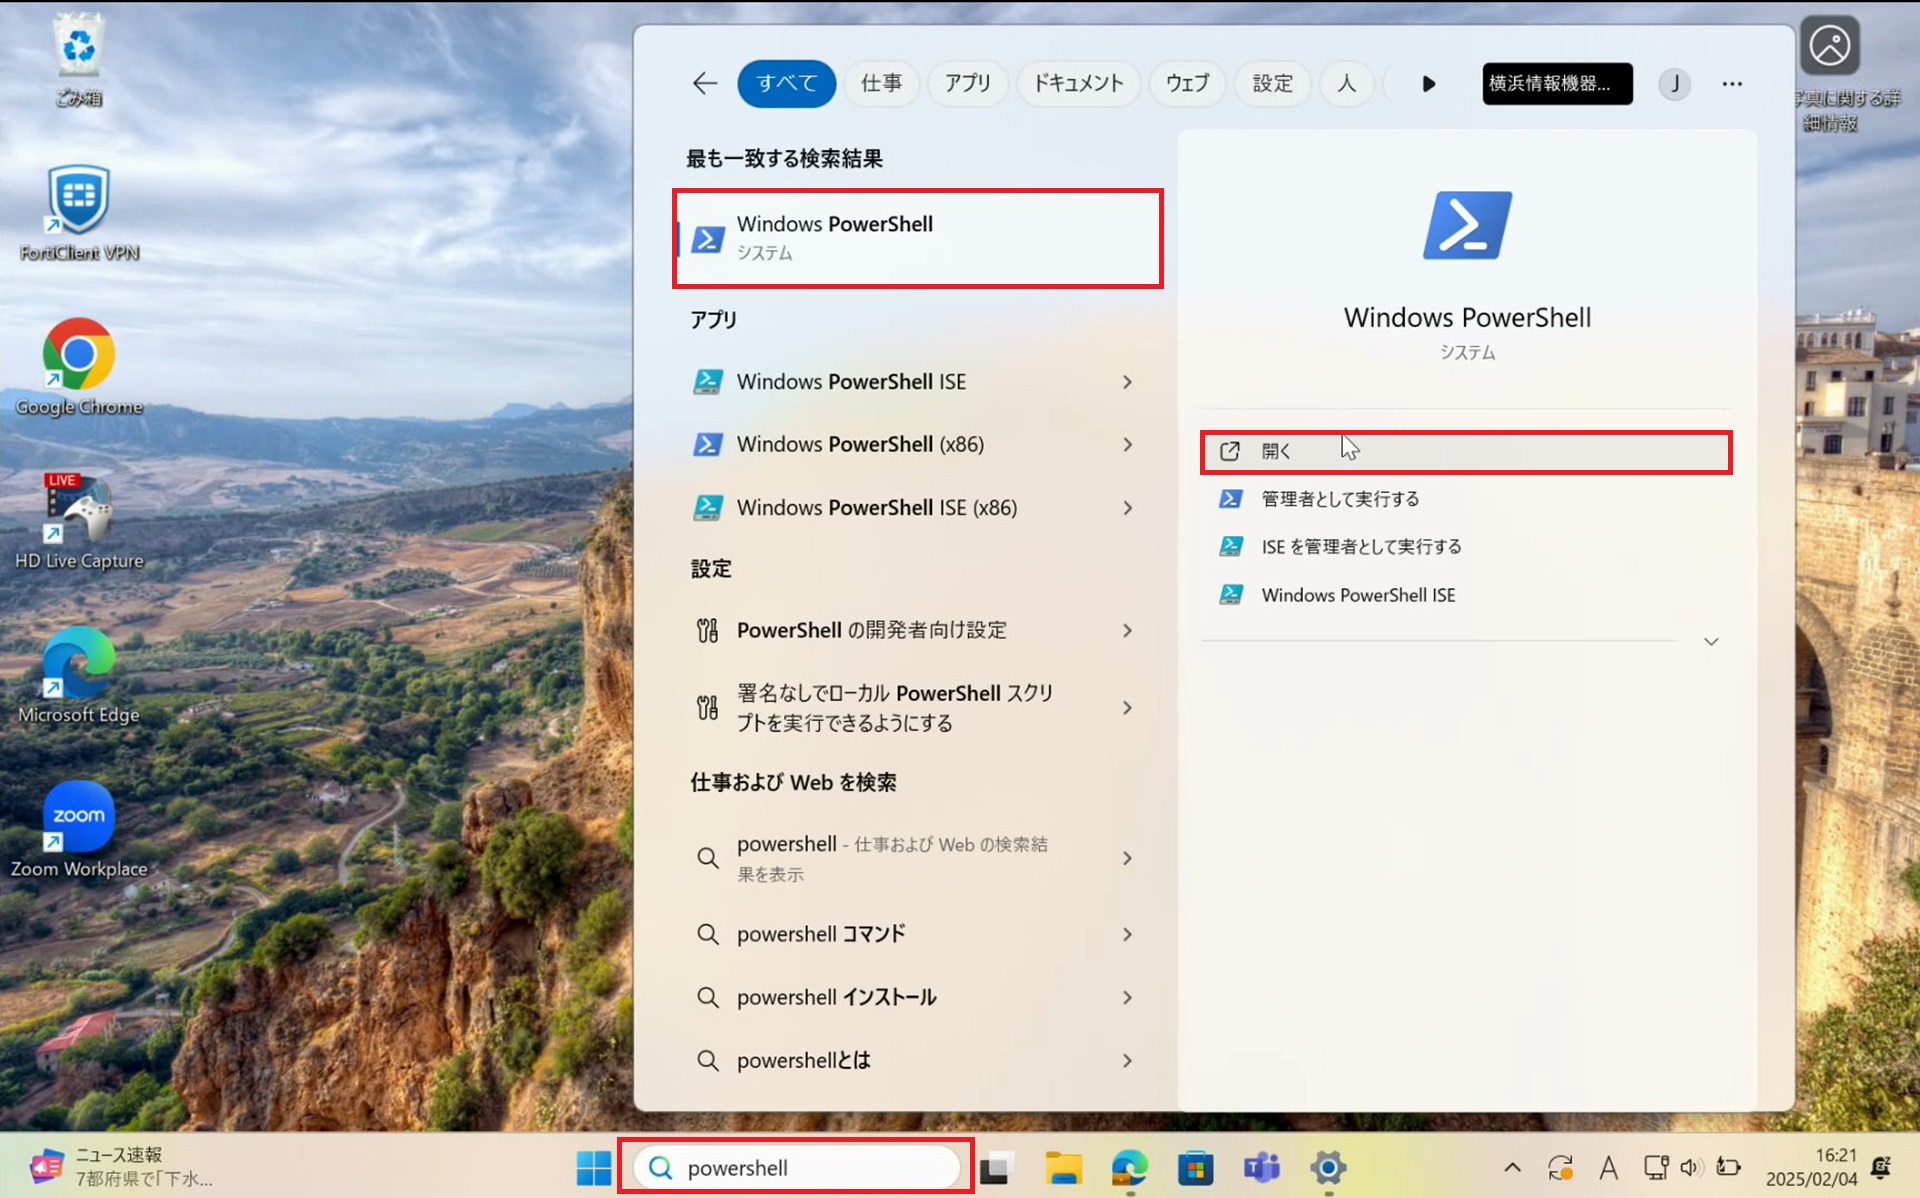Click Windows PowerShell ISE action in details pane
Image resolution: width=1920 pixels, height=1198 pixels.
pos(1466,595)
